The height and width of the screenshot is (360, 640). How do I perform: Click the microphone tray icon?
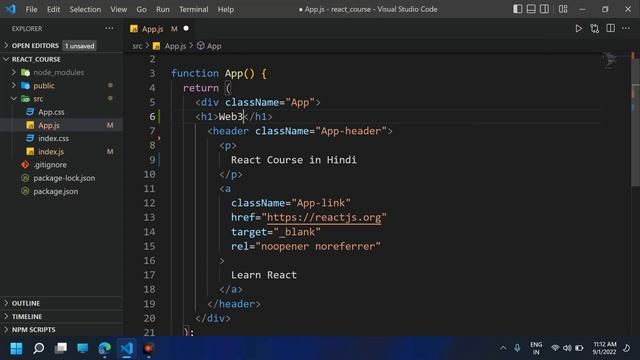click(x=517, y=348)
